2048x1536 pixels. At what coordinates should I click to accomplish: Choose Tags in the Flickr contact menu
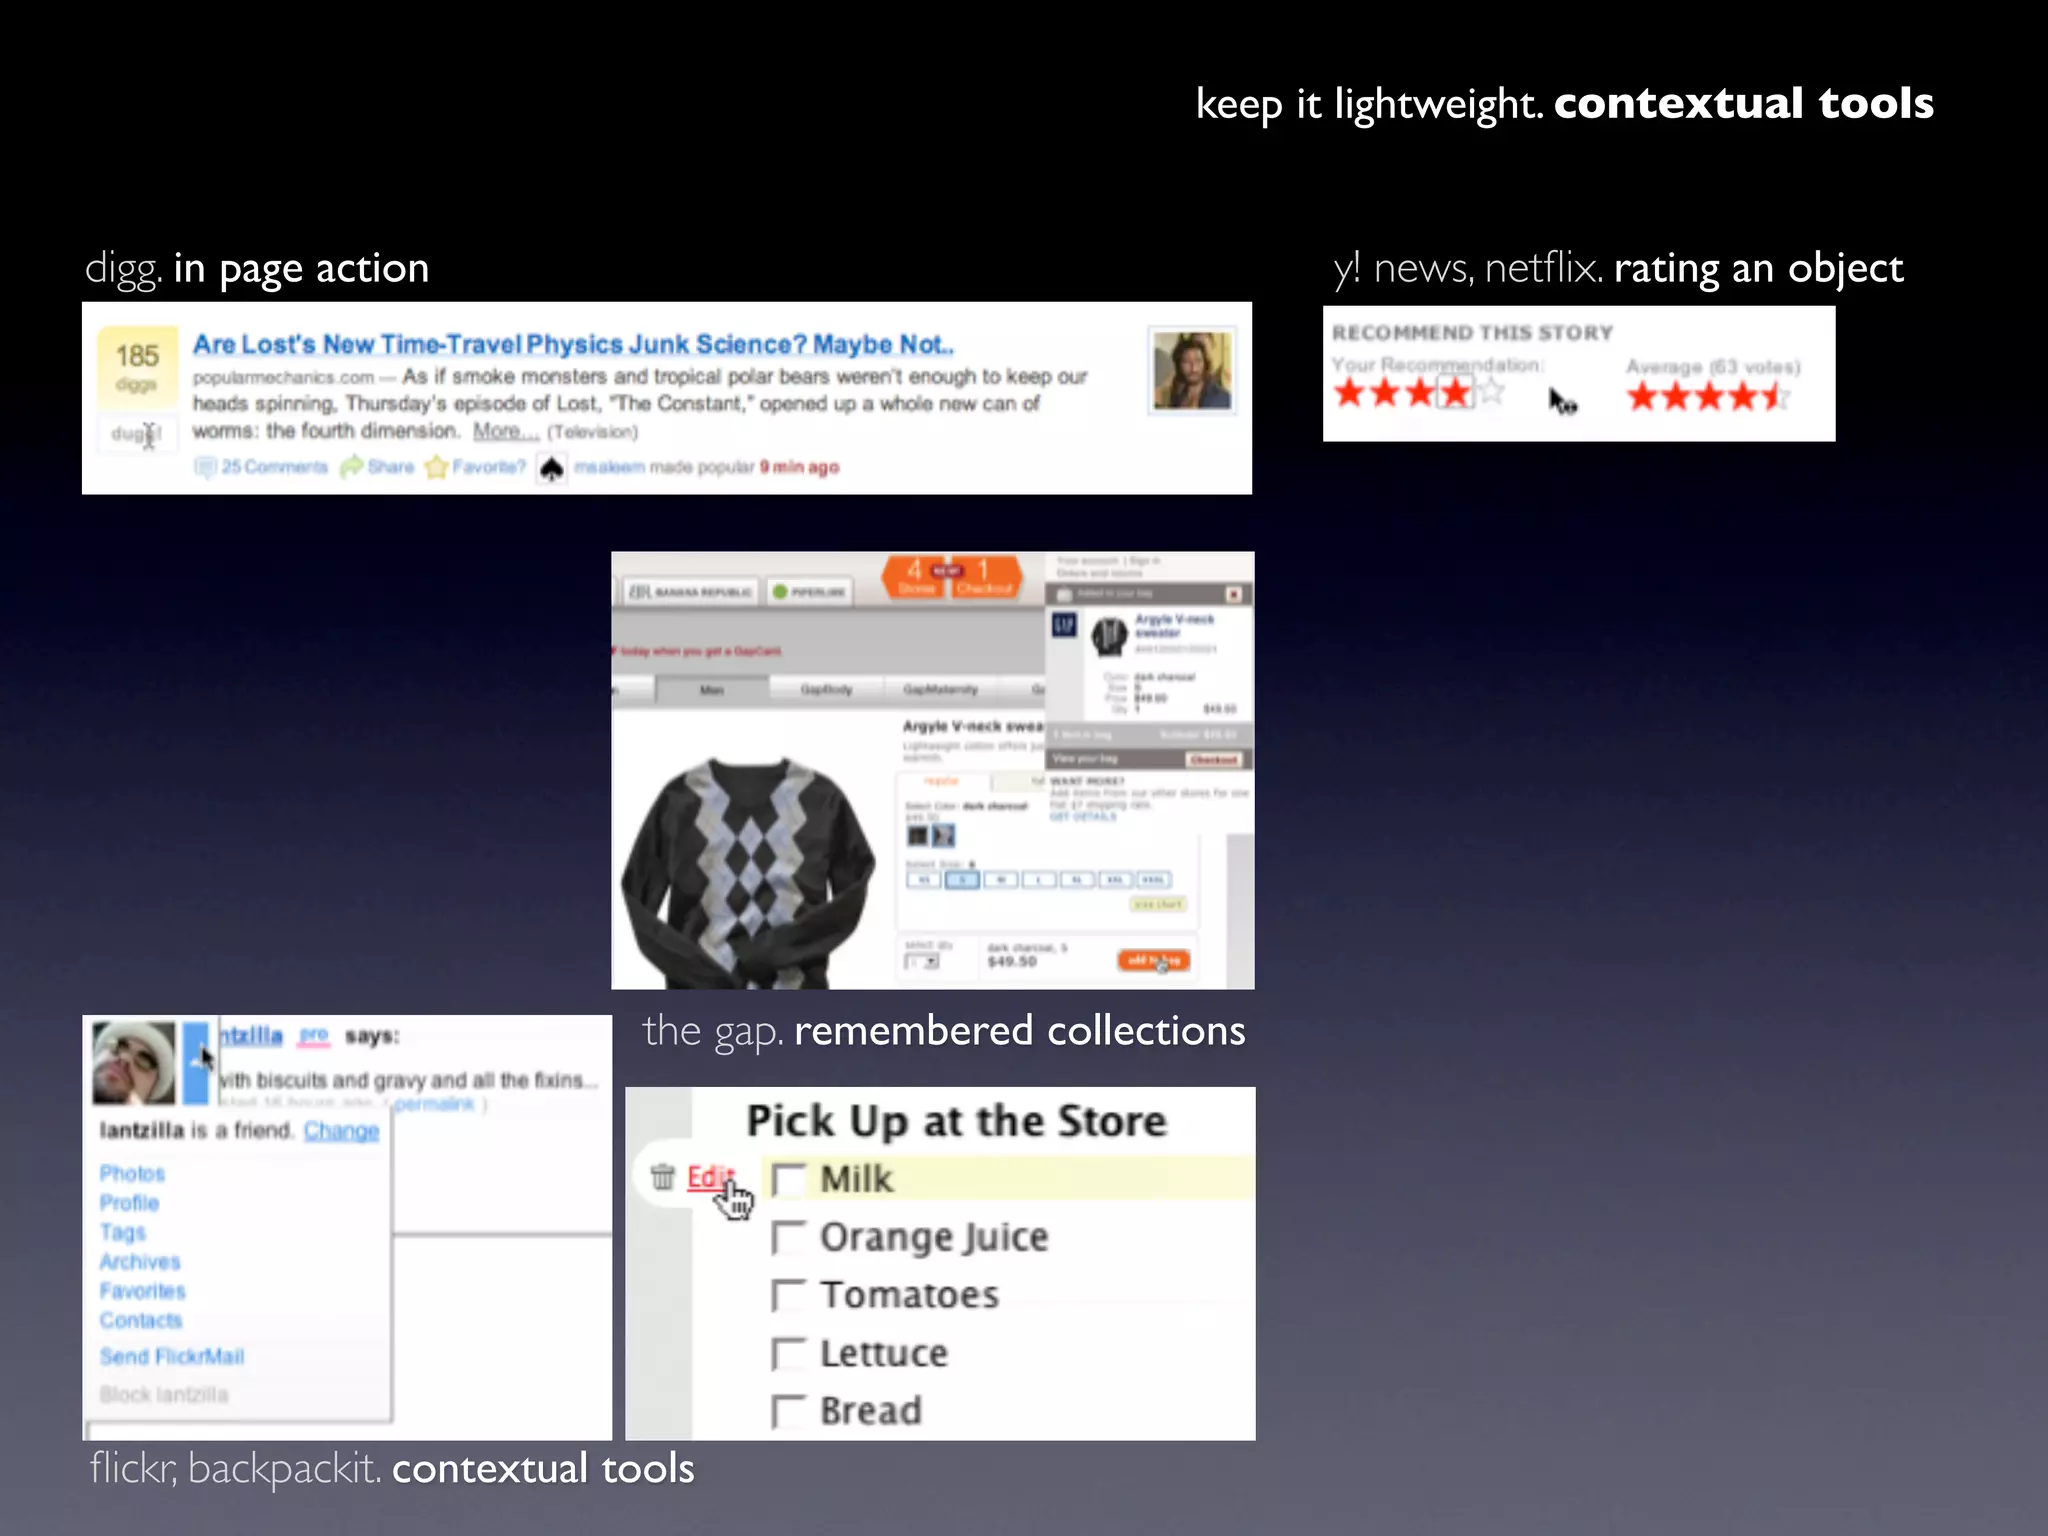coord(122,1233)
